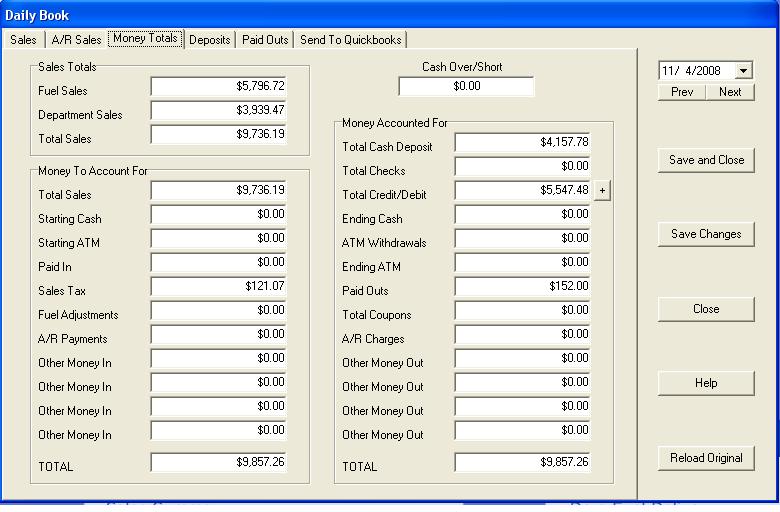The width and height of the screenshot is (780, 512).
Task: Click the Cash Over/Short value field
Action: (466, 87)
